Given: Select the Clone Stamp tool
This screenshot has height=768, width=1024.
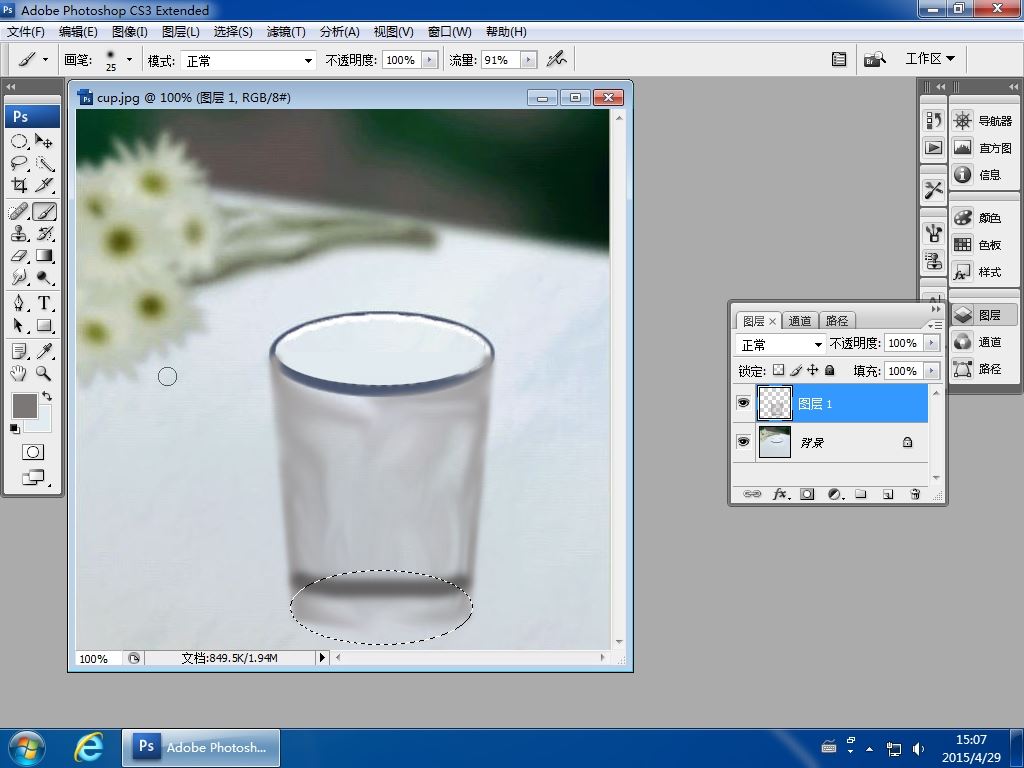Looking at the screenshot, I should 19,234.
